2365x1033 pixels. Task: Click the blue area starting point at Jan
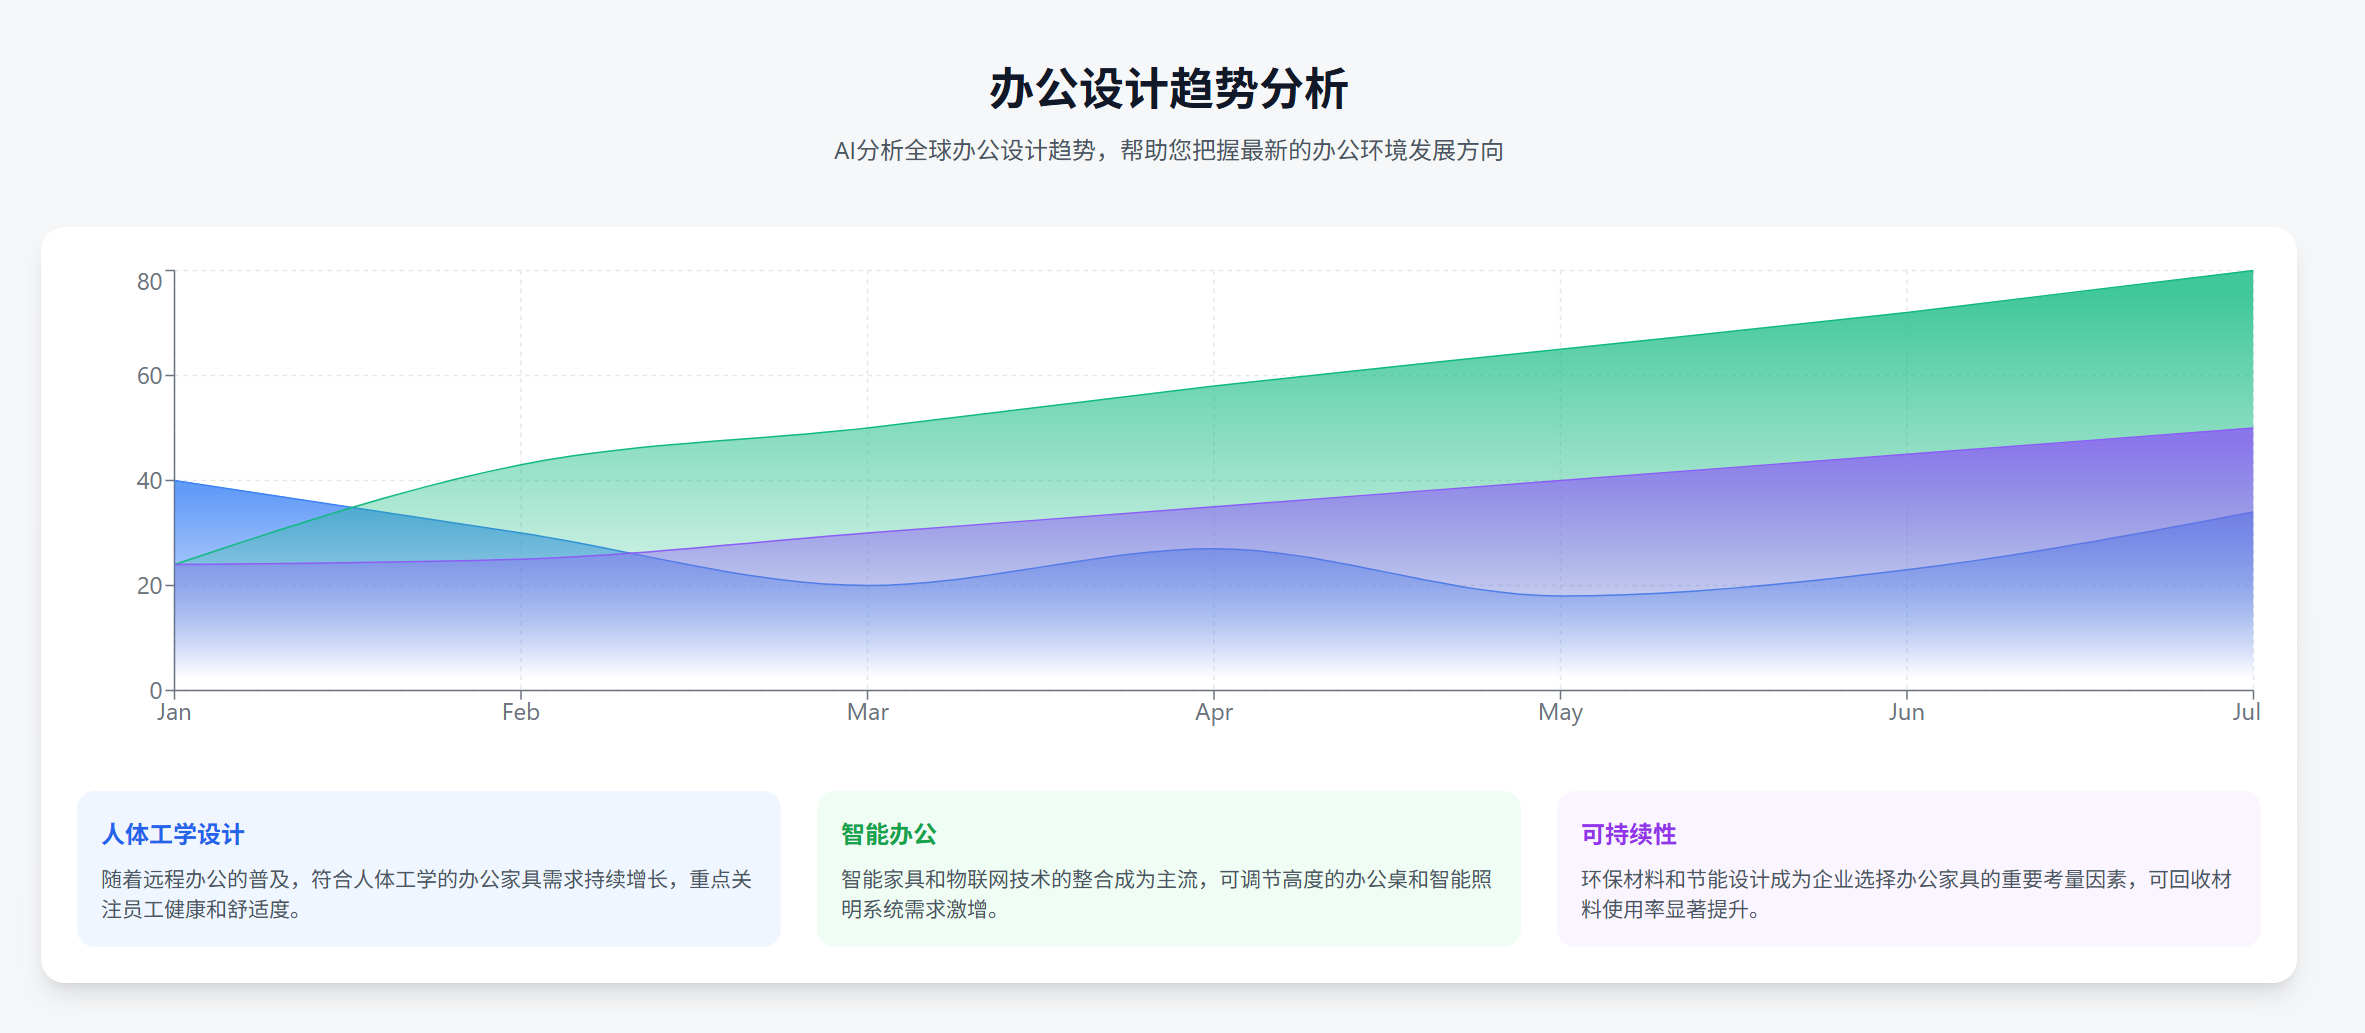pyautogui.click(x=175, y=481)
